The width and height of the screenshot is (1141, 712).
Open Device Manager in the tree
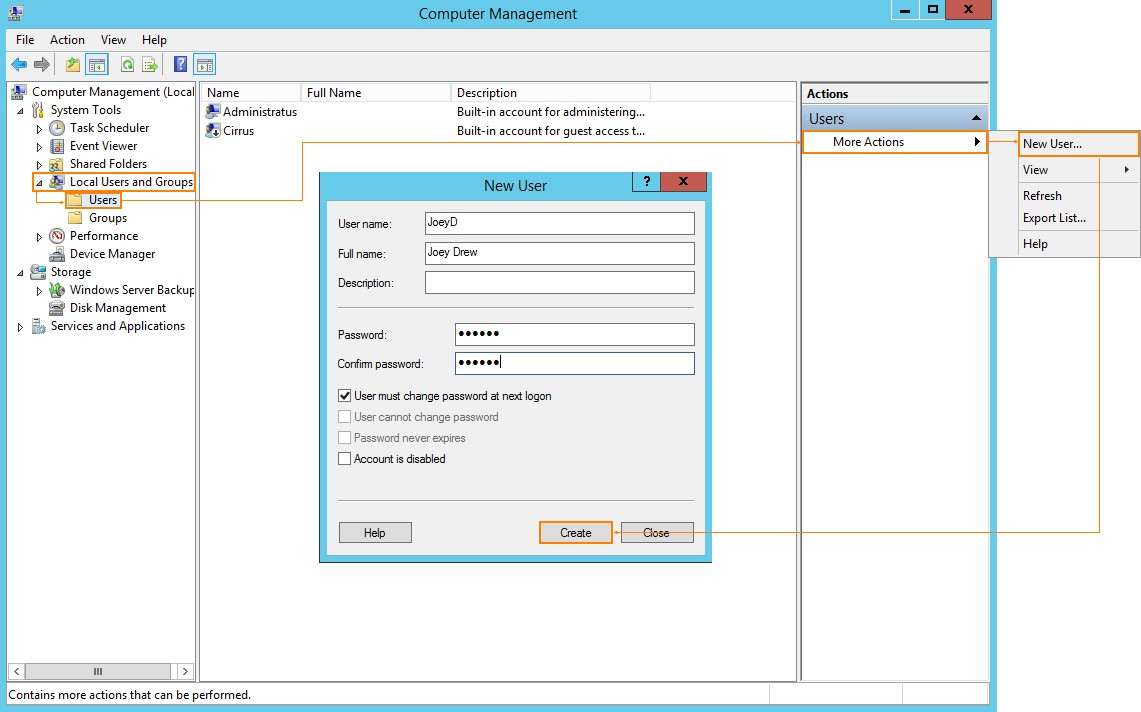coord(112,254)
